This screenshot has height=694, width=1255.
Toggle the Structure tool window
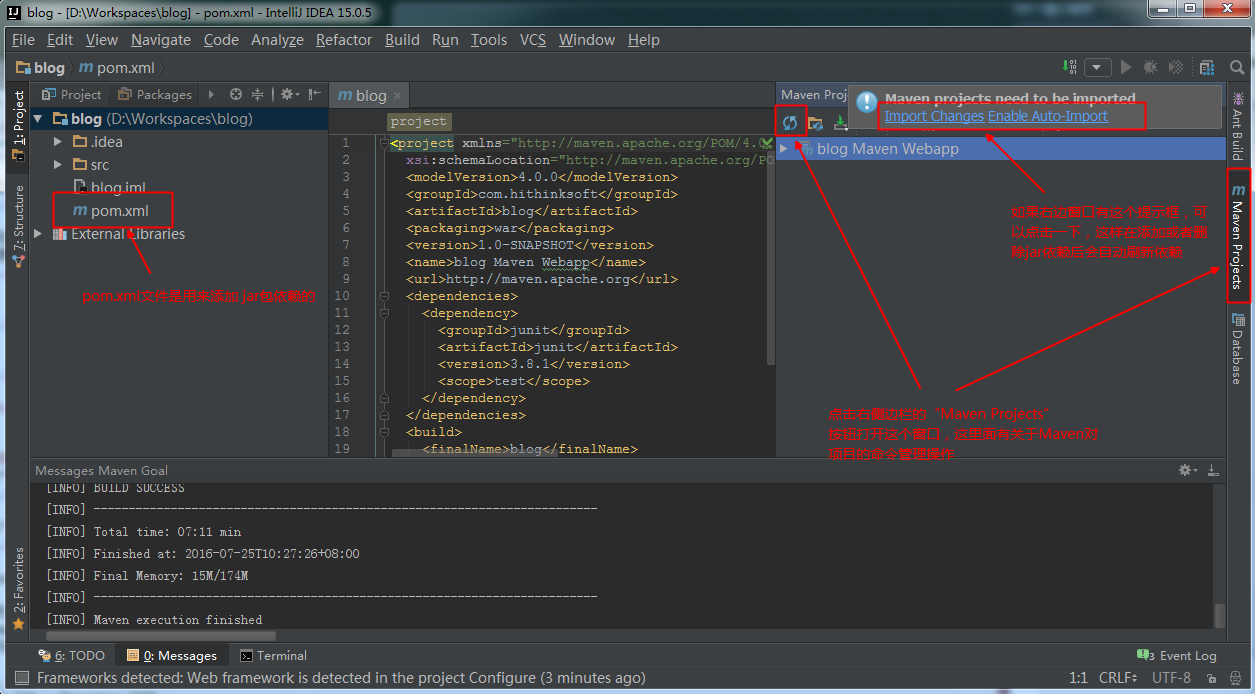click(x=18, y=225)
